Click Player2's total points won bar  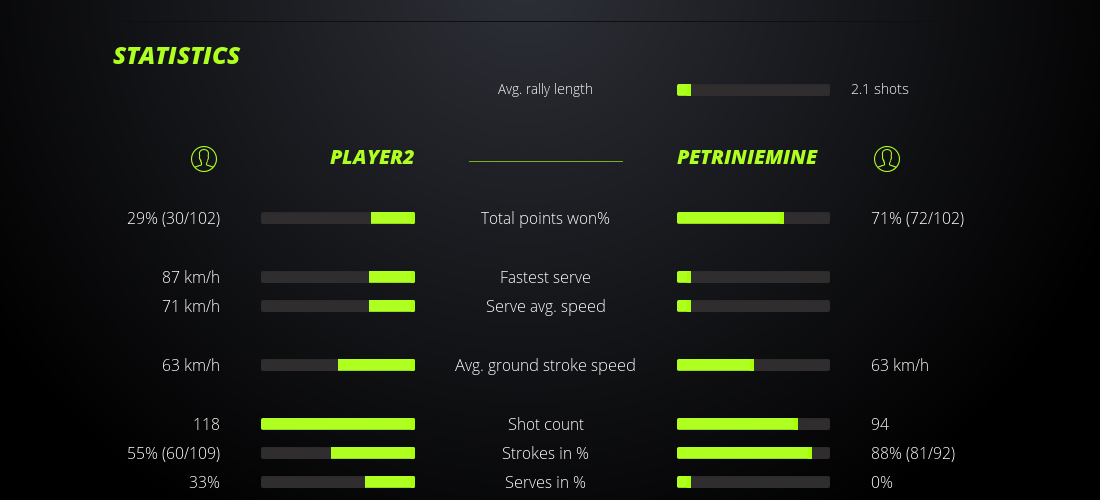(x=338, y=218)
